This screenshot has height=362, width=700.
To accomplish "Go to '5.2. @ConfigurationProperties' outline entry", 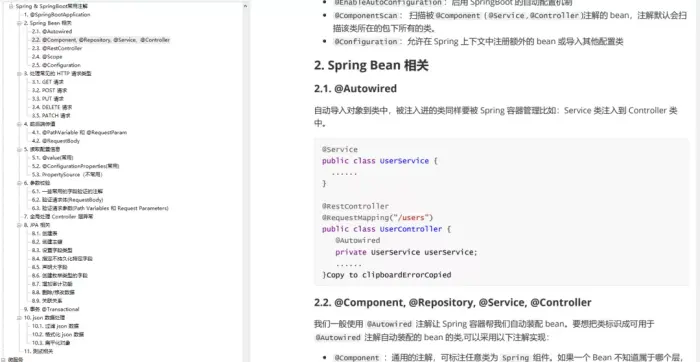I will tap(75, 166).
